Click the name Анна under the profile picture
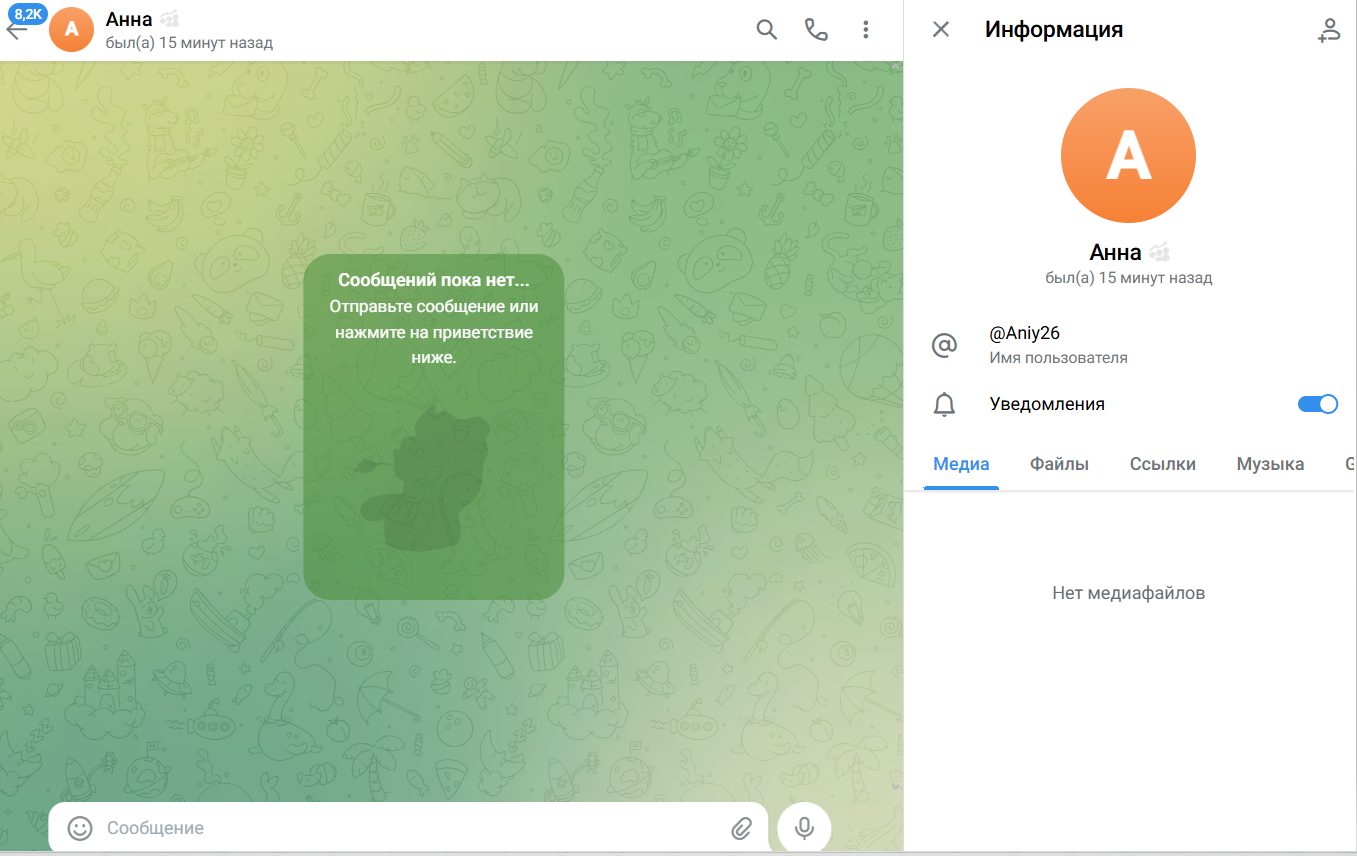This screenshot has width=1357, height=856. (x=1115, y=253)
